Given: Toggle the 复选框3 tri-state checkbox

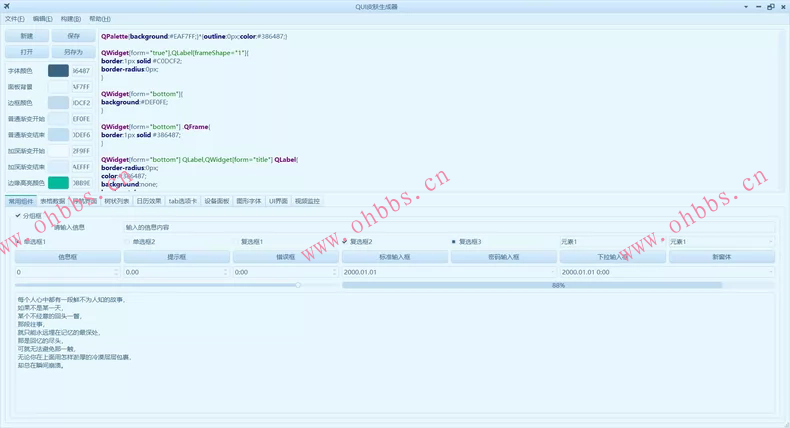Looking at the screenshot, I should pyautogui.click(x=454, y=242).
